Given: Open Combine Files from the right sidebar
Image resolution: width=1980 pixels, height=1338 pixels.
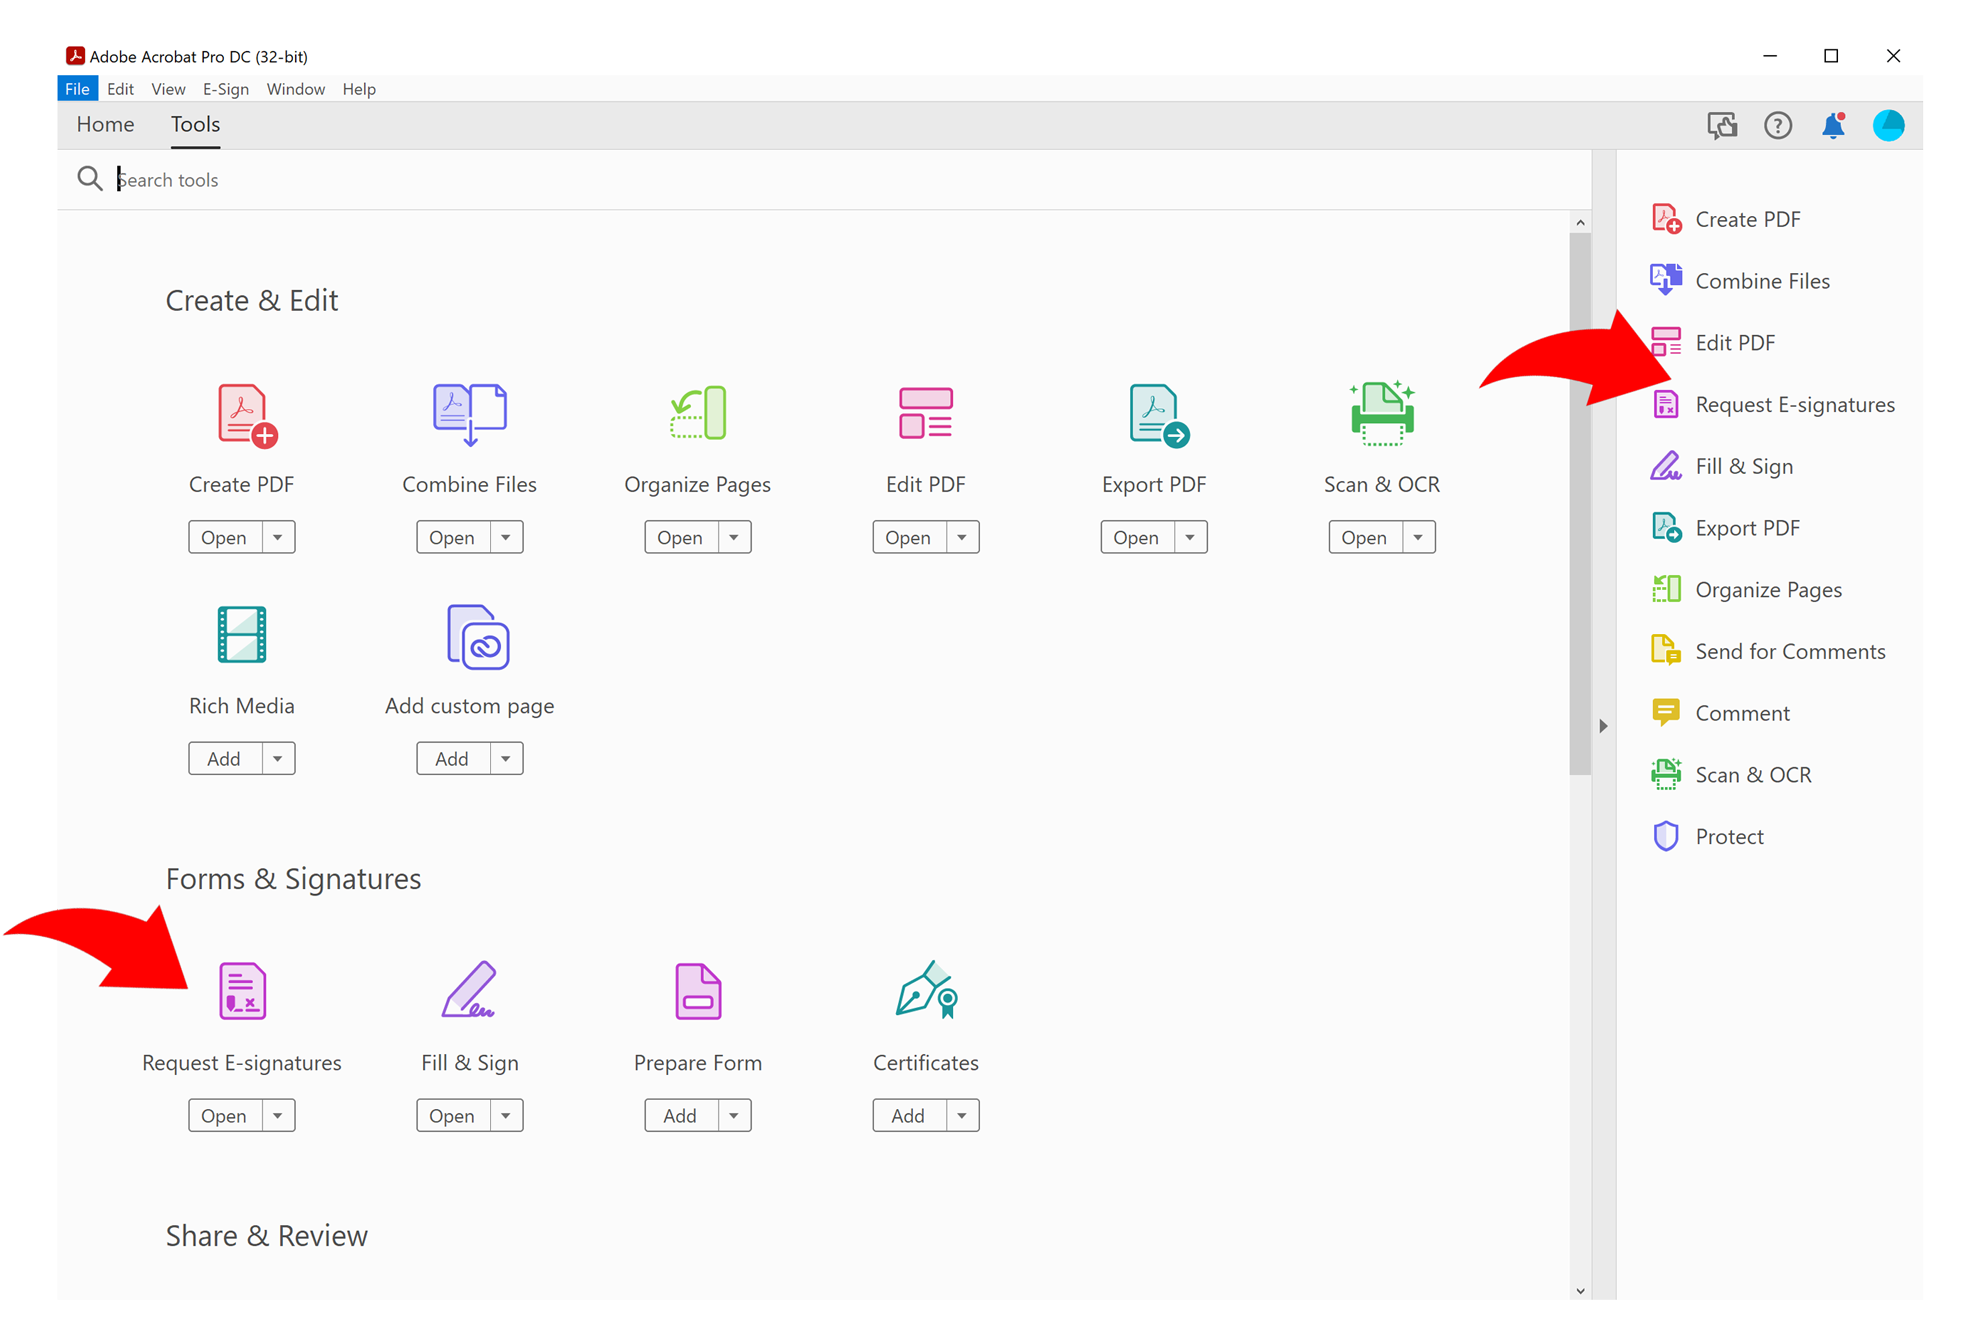Looking at the screenshot, I should (1741, 281).
